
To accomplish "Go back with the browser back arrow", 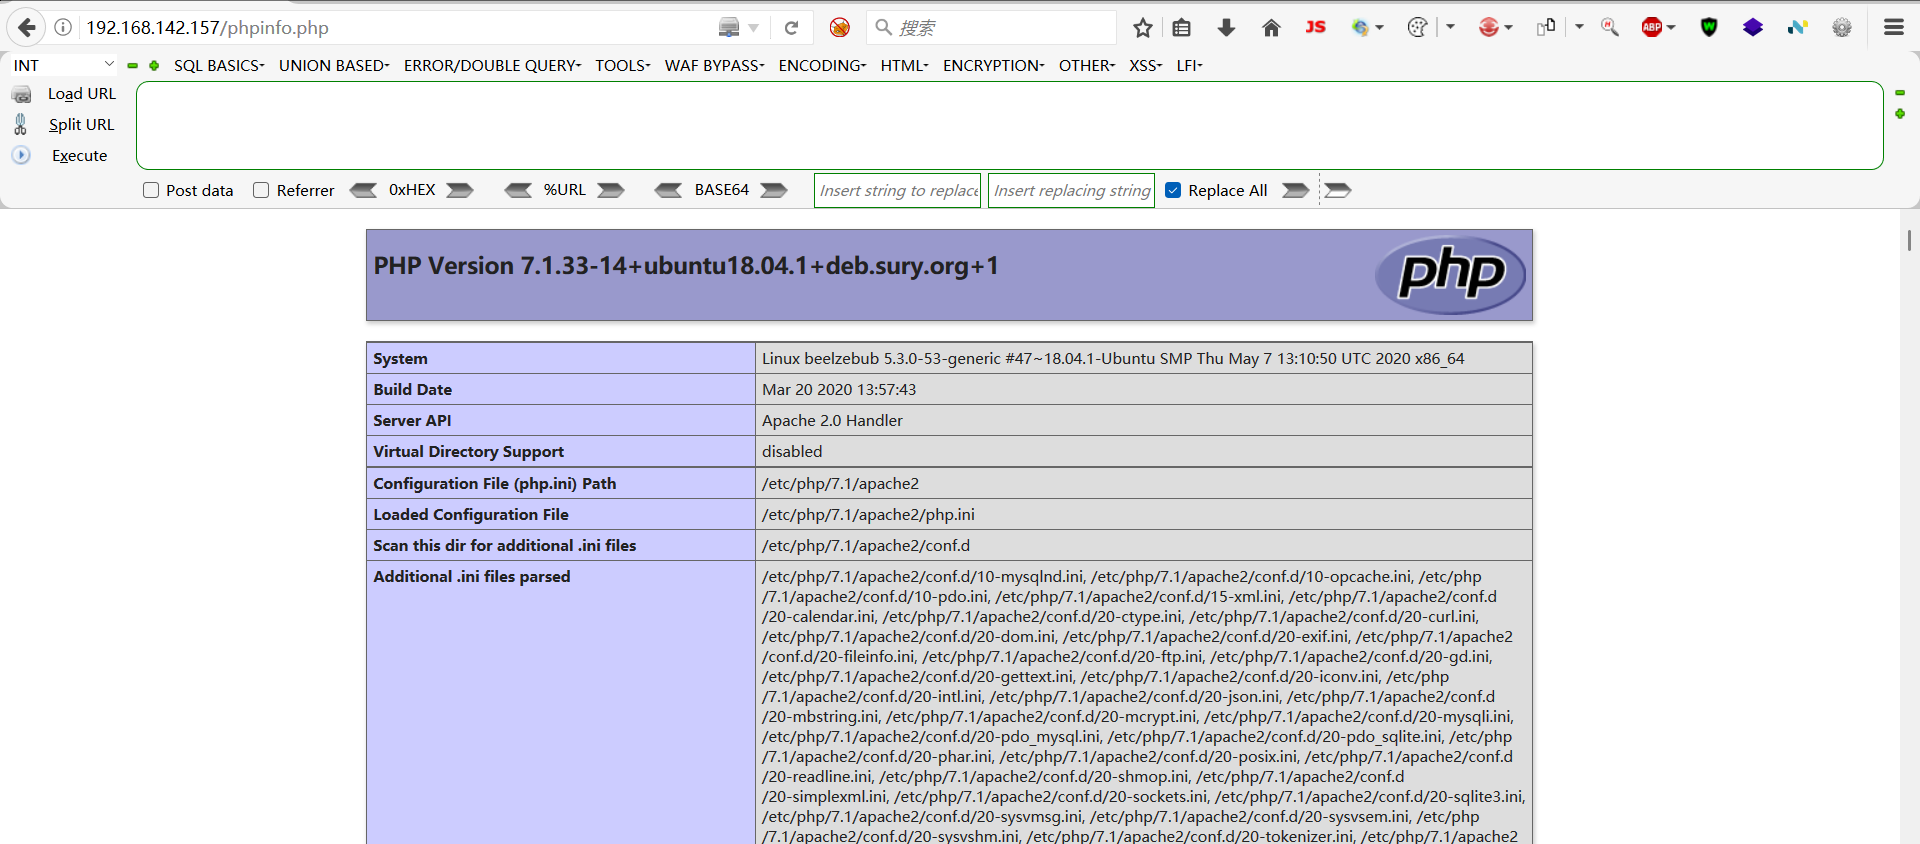I will (27, 28).
